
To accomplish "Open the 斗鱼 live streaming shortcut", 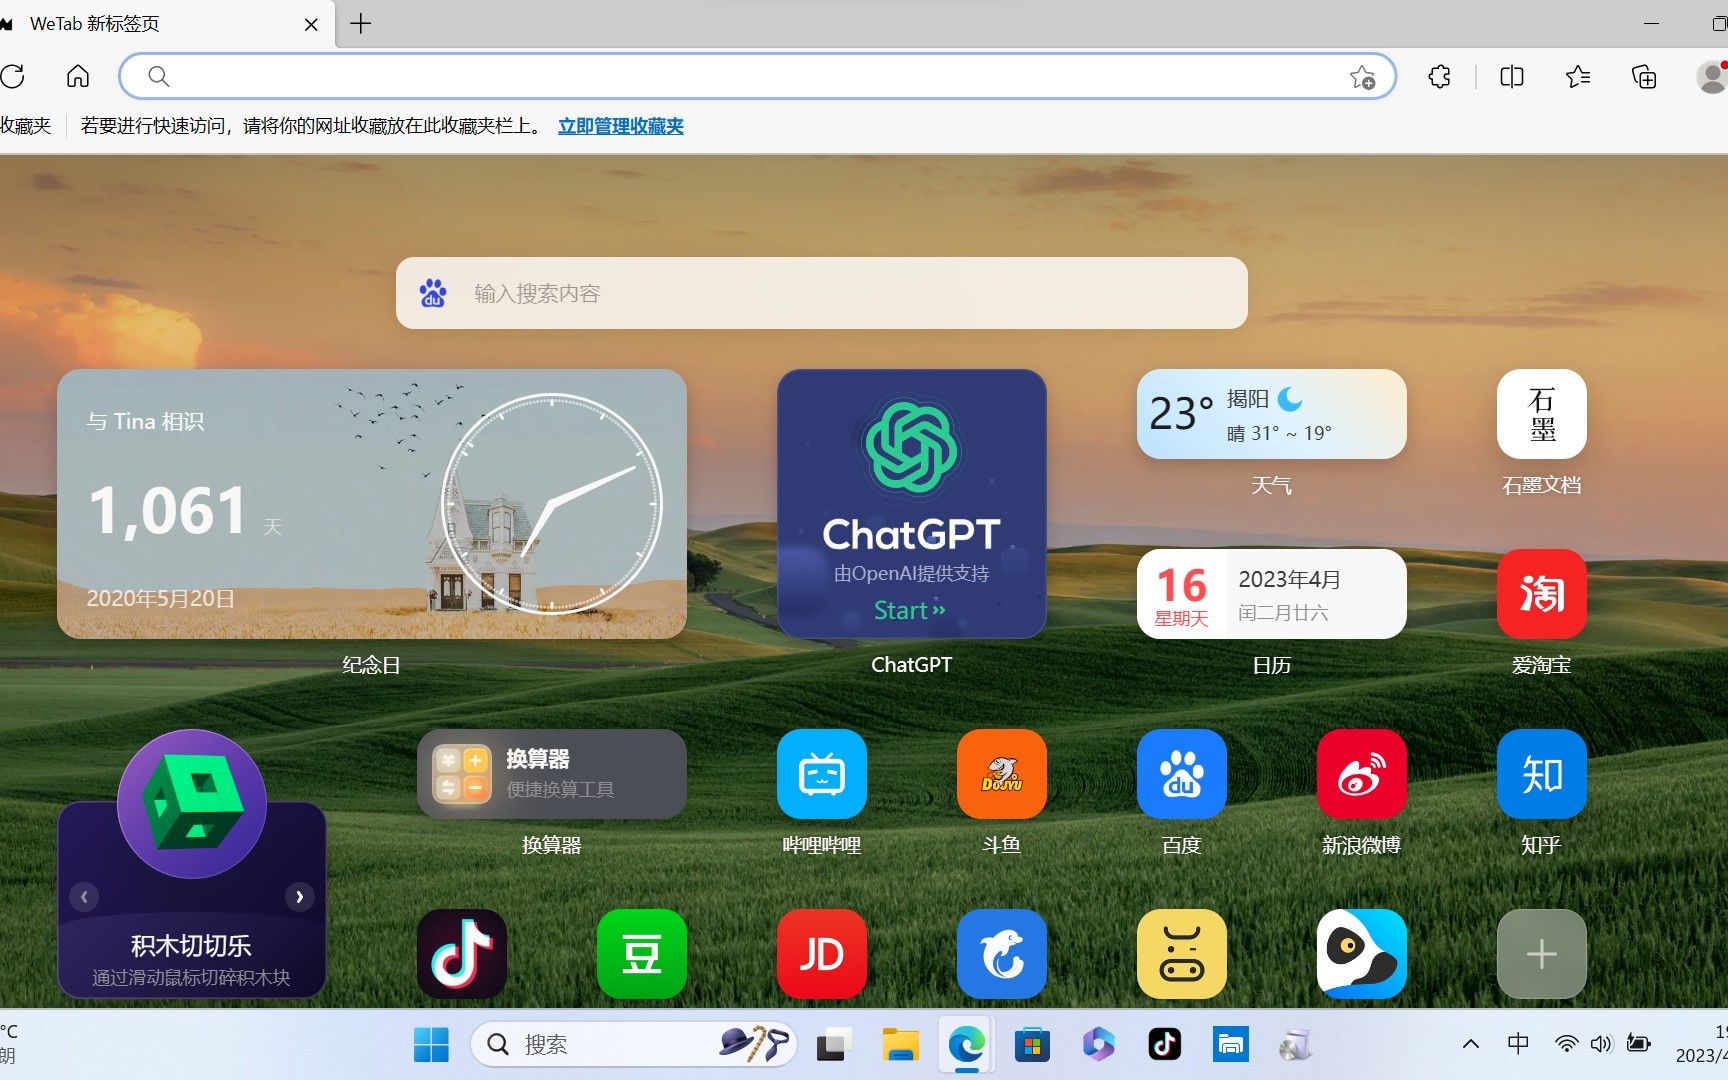I will 1001,773.
